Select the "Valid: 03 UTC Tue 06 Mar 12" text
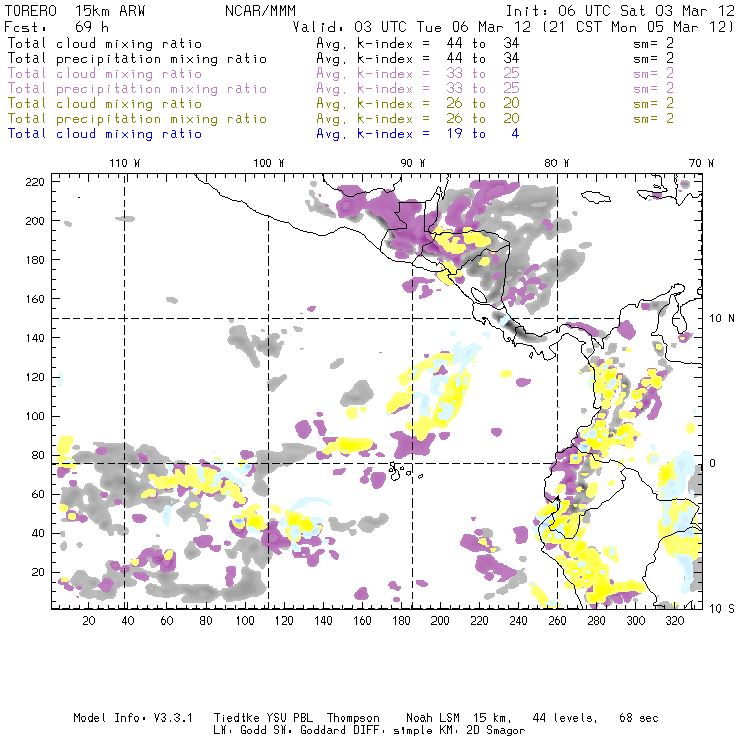This screenshot has height=740, width=740. pos(412,27)
